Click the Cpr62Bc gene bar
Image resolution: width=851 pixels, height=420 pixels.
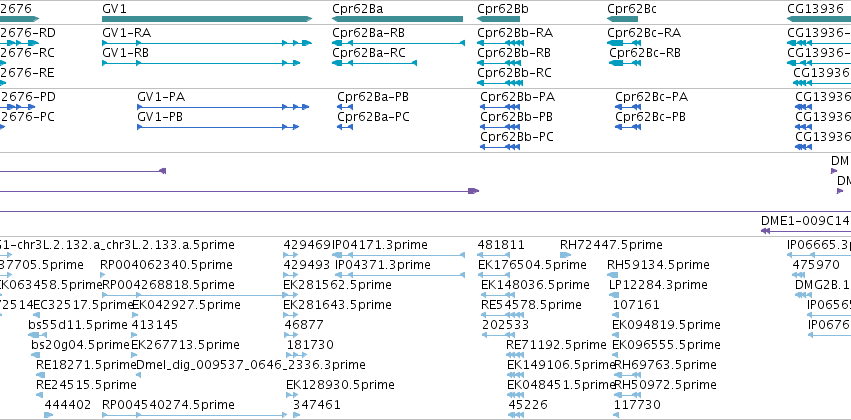click(x=622, y=19)
